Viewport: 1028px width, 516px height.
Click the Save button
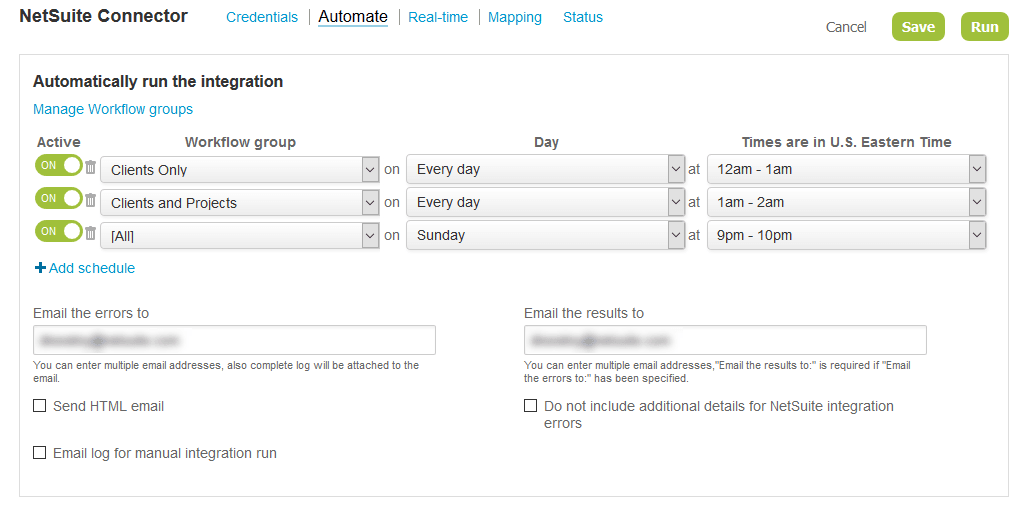(x=918, y=27)
